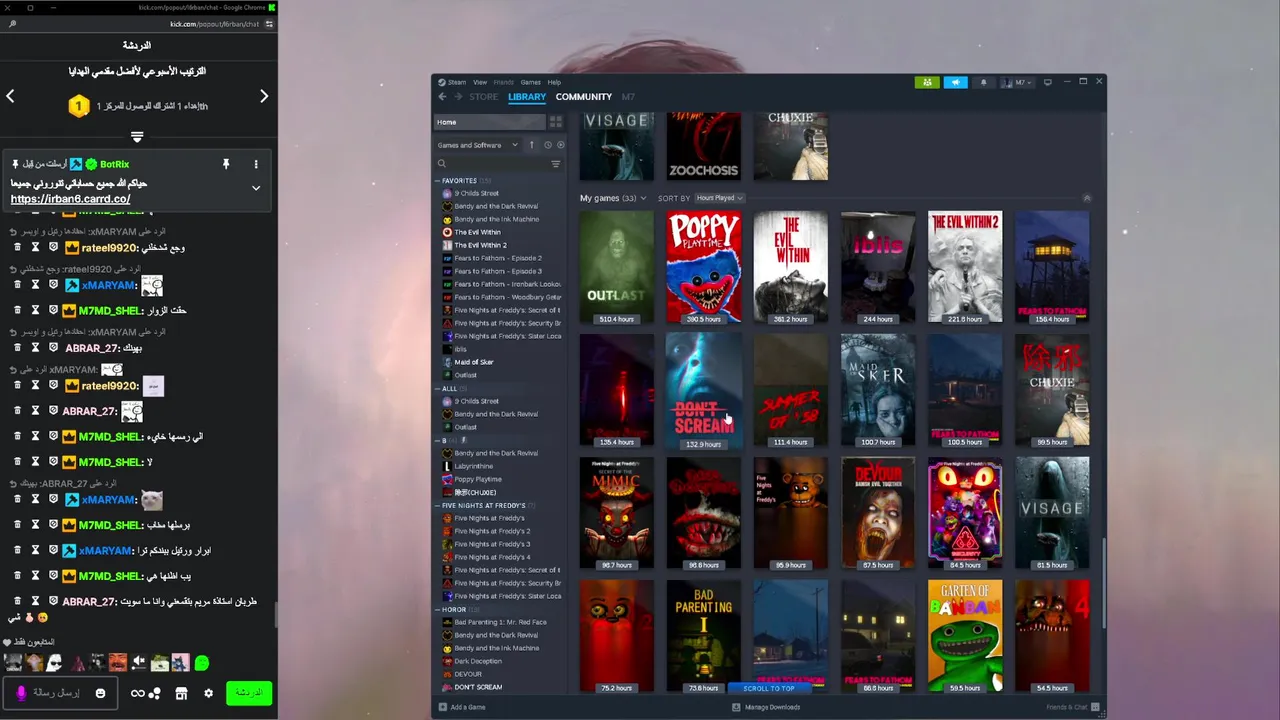Click the Add a Game plus icon
Screen dimensions: 1280x720
(x=443, y=707)
